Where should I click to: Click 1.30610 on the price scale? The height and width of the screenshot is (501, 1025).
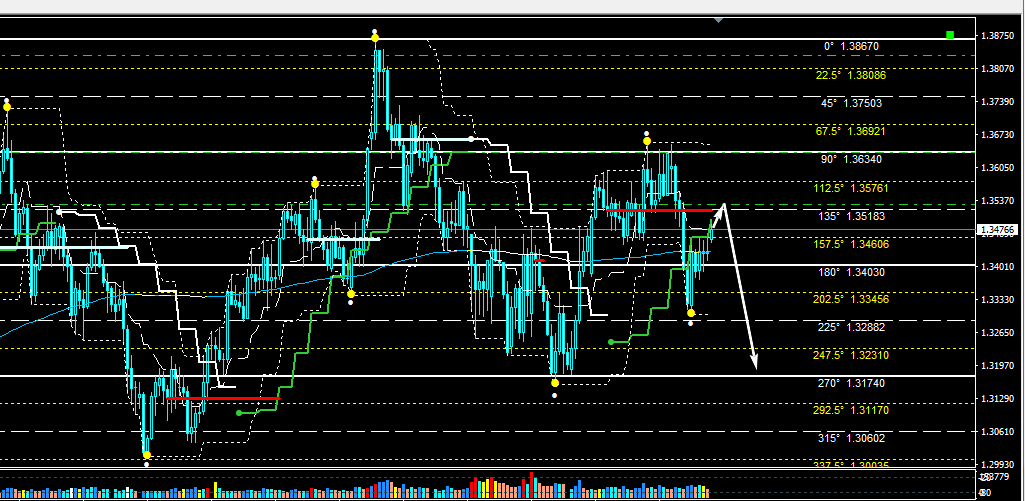tap(998, 432)
